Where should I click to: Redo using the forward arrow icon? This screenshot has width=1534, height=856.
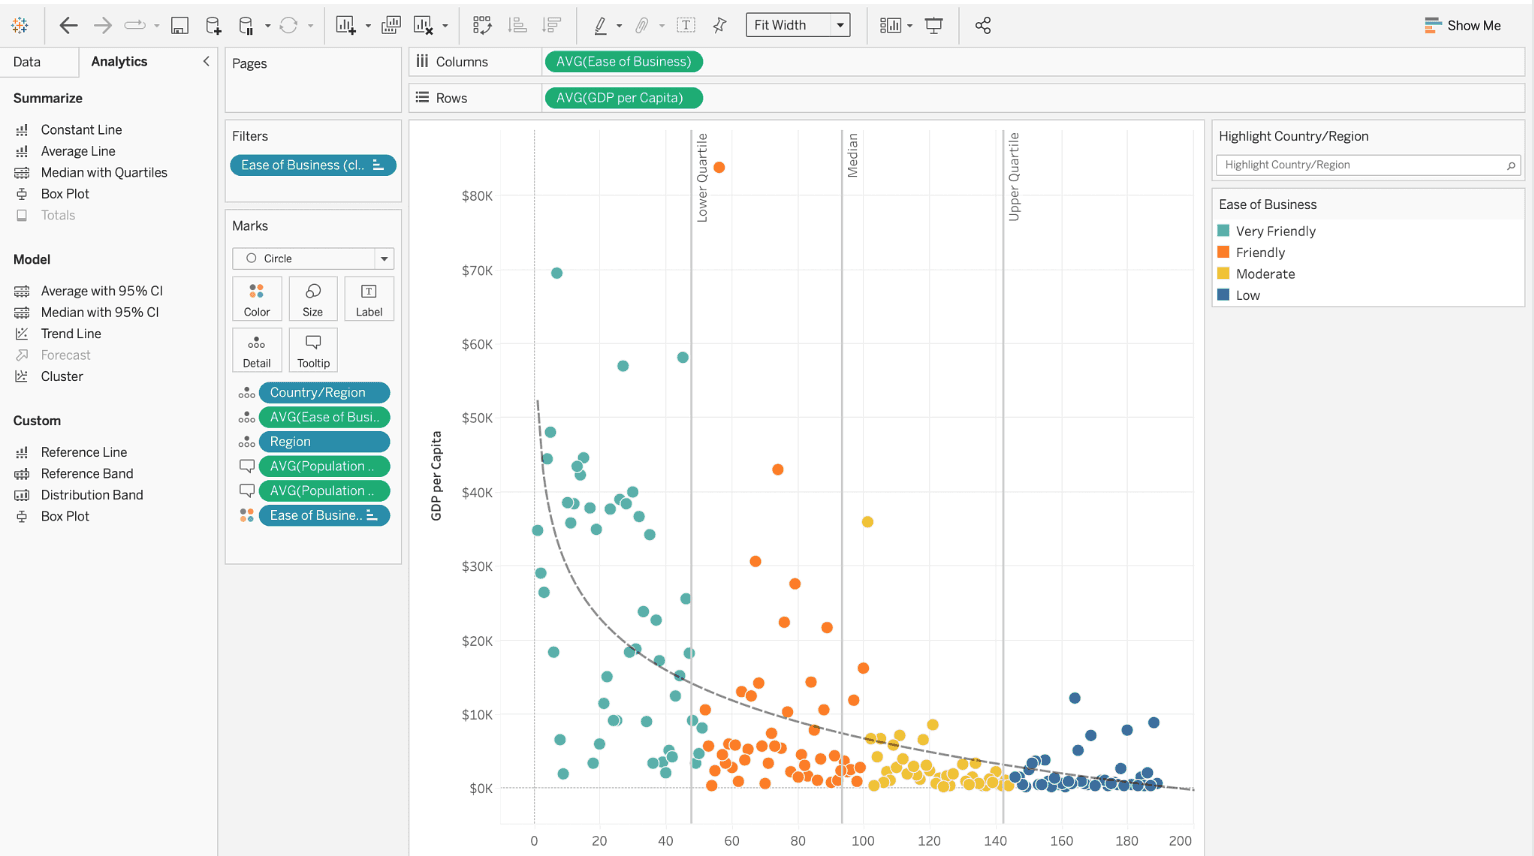pyautogui.click(x=102, y=25)
